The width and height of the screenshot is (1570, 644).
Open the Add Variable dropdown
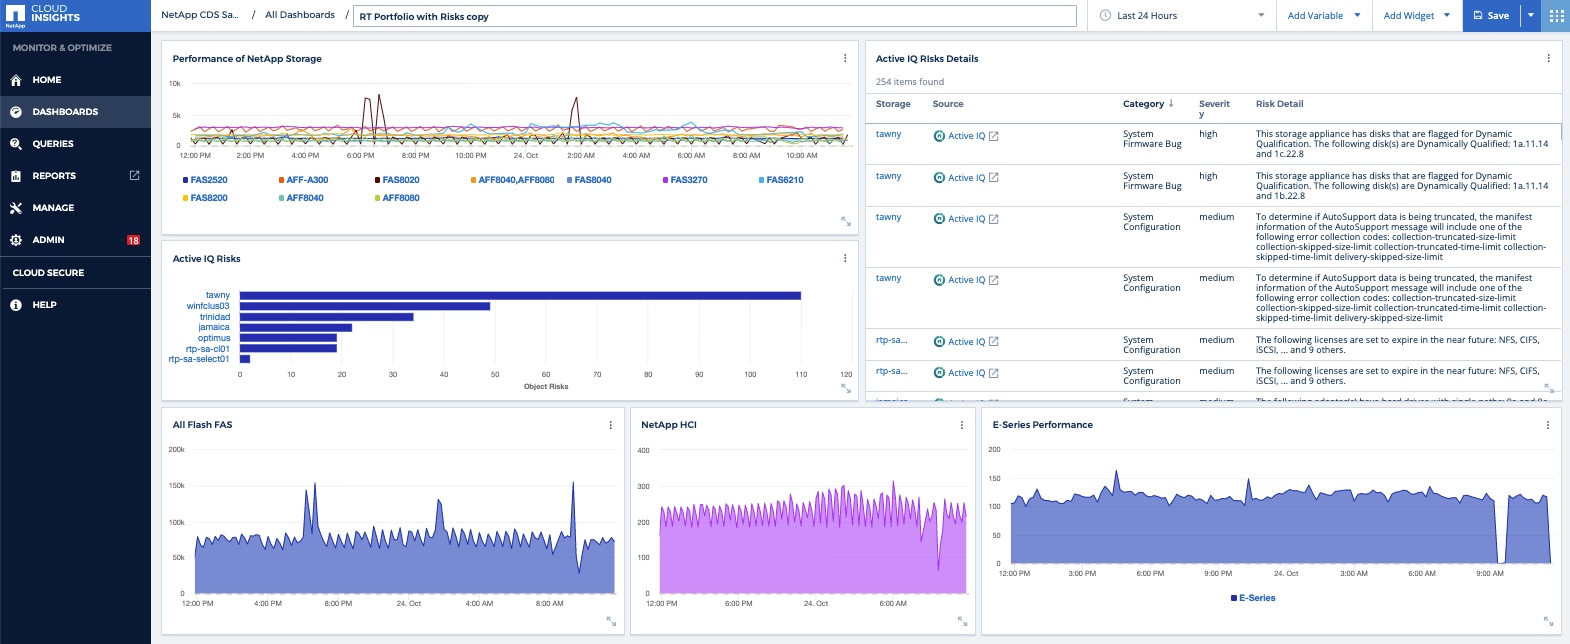click(1323, 16)
